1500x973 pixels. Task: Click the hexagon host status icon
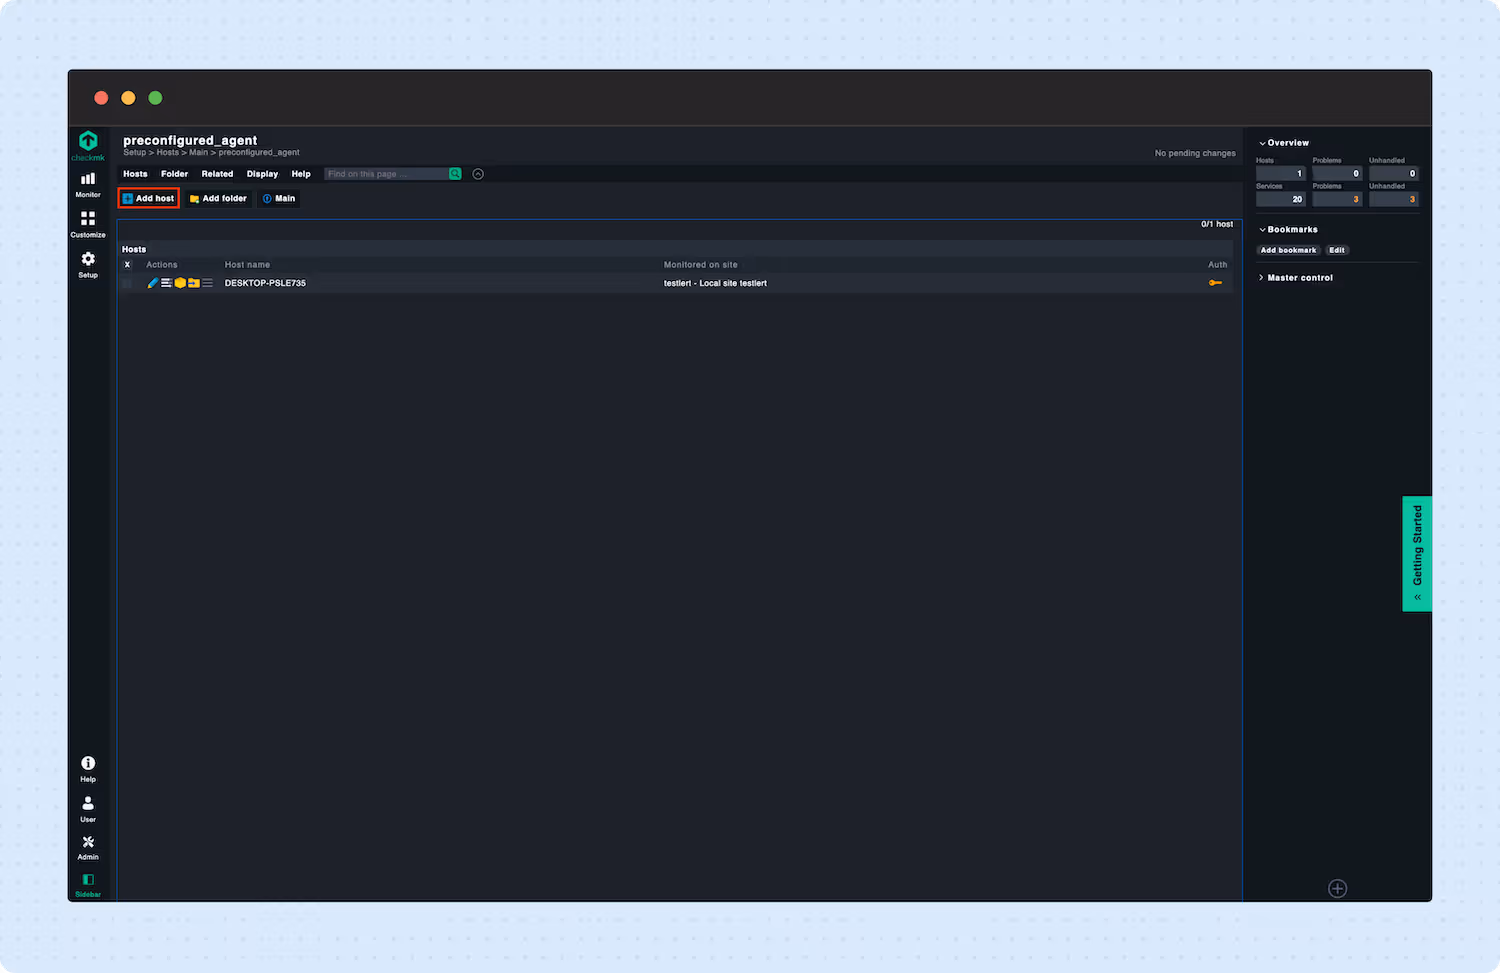[x=180, y=282]
